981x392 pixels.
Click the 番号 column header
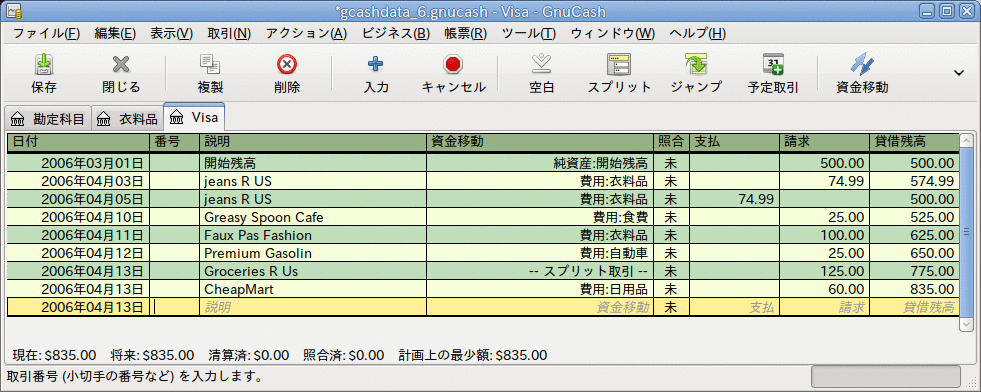tap(175, 142)
